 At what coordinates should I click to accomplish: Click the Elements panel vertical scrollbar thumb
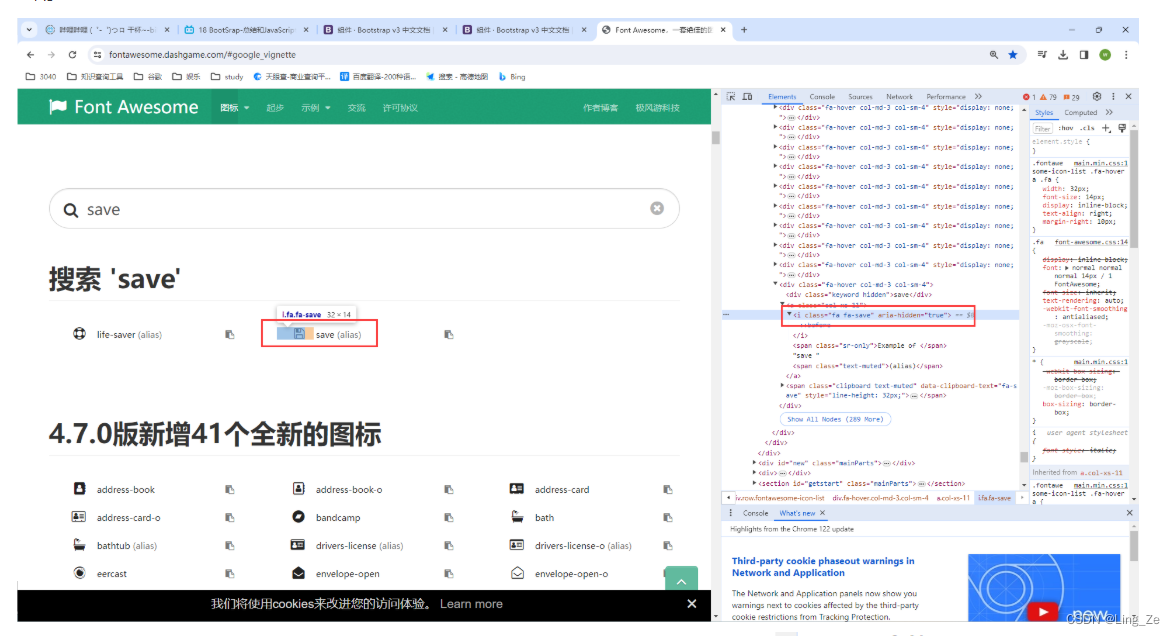[x=1024, y=457]
